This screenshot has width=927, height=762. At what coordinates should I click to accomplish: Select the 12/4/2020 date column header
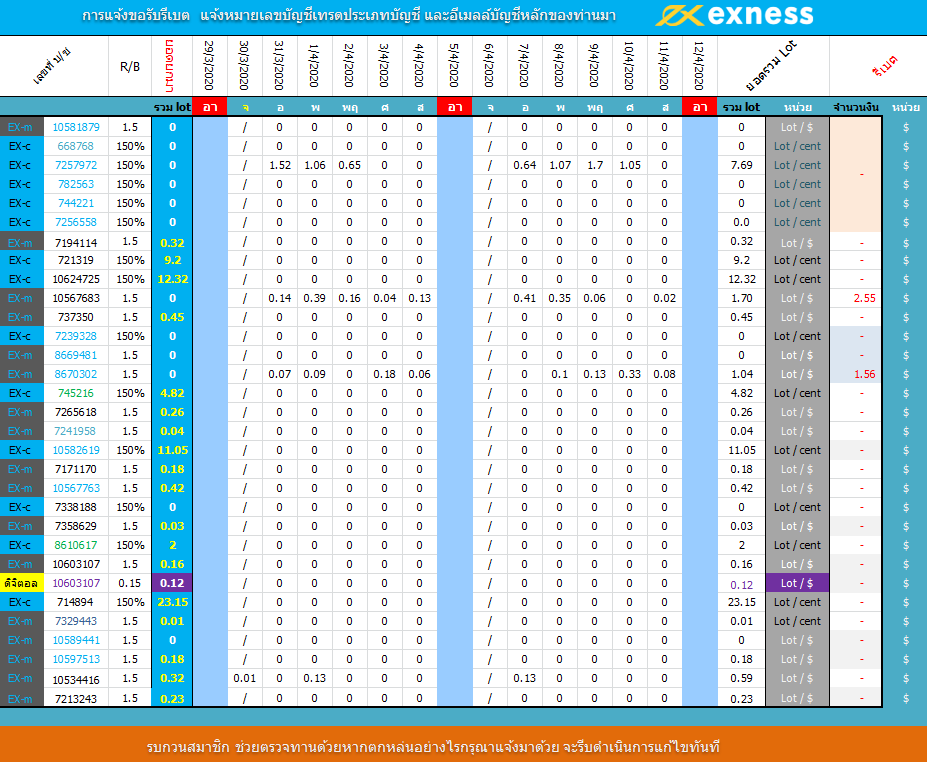tap(699, 66)
